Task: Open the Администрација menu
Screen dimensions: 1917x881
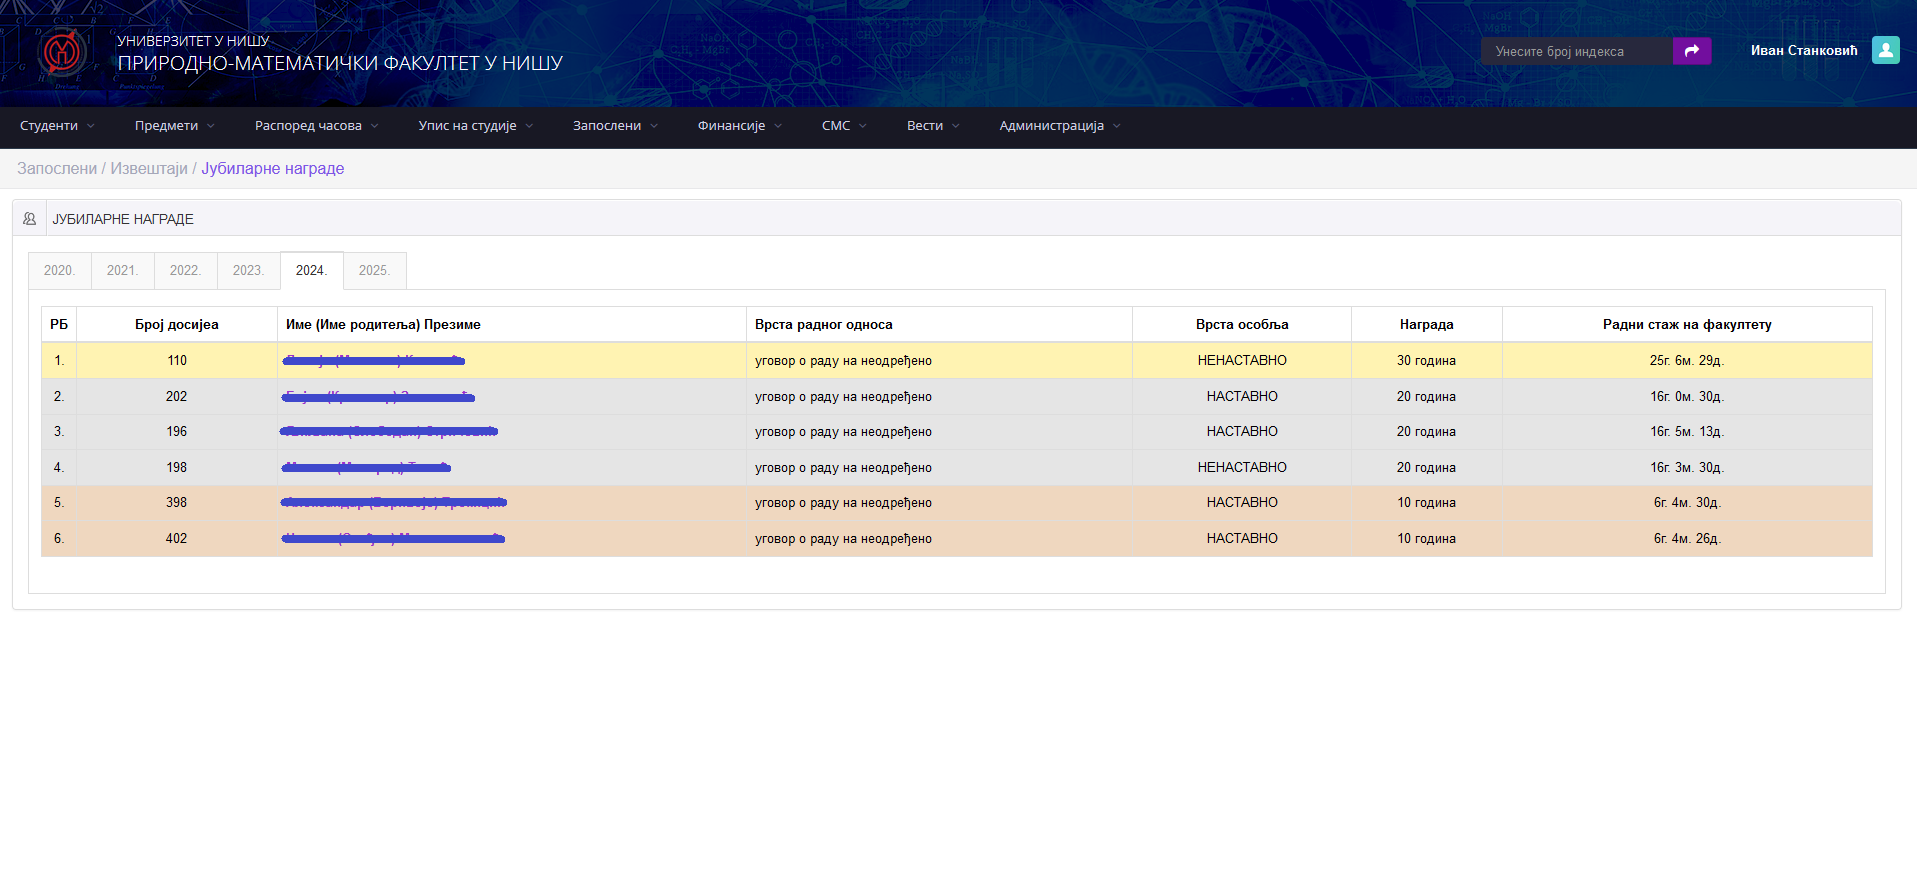Action: click(1059, 126)
